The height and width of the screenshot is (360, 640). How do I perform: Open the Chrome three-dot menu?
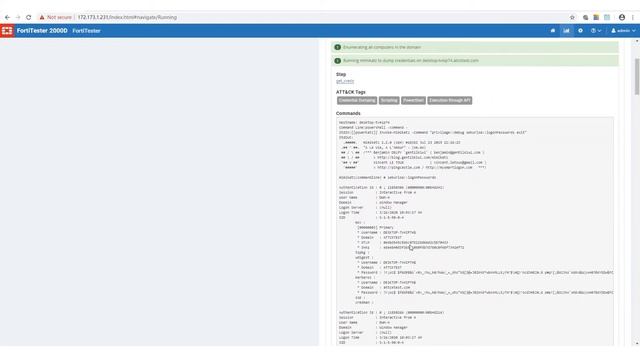(x=633, y=18)
